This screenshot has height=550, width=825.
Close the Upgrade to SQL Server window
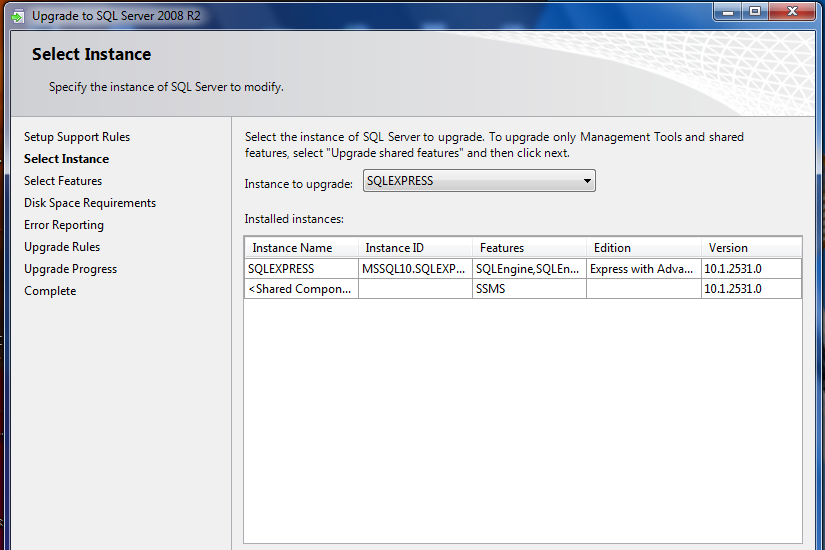pos(792,12)
